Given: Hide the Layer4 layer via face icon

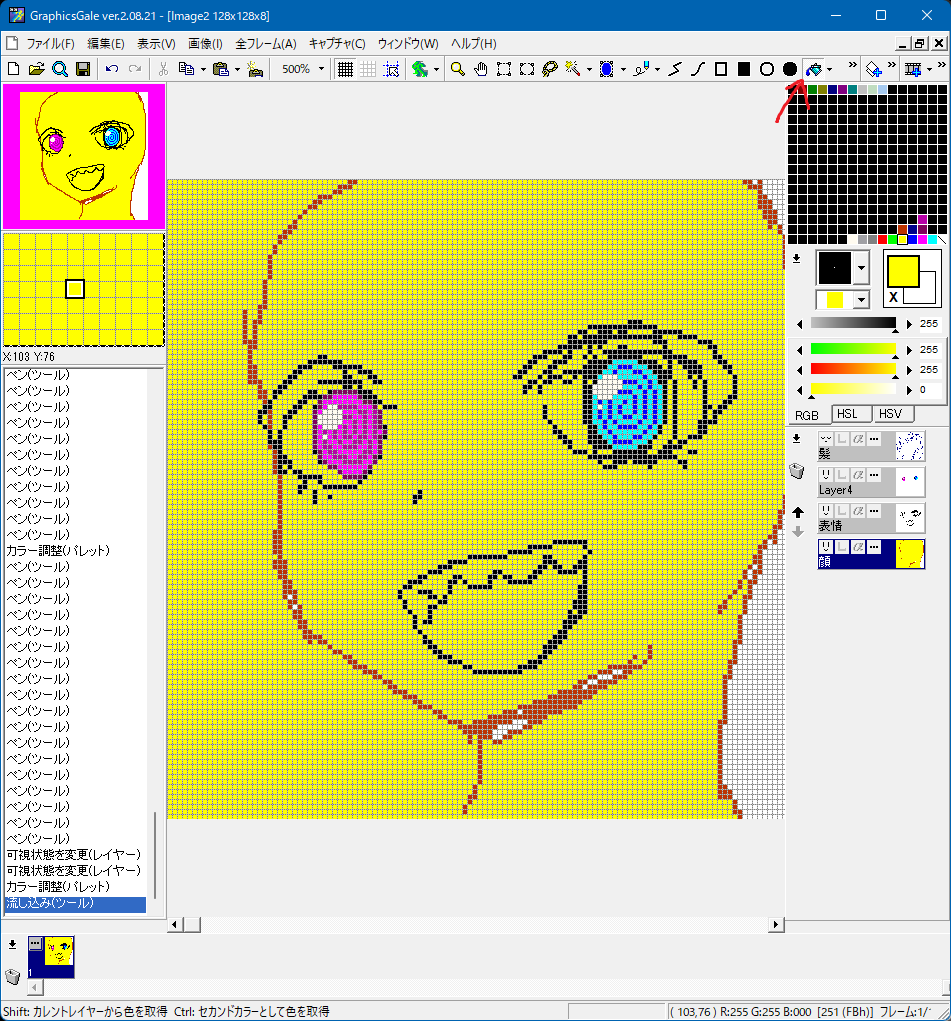Looking at the screenshot, I should (x=826, y=475).
